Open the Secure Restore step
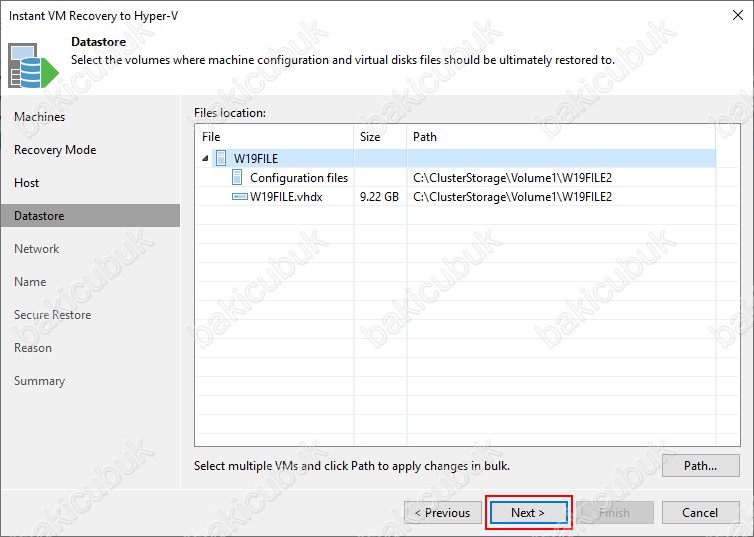Viewport: 754px width, 537px height. 52,315
